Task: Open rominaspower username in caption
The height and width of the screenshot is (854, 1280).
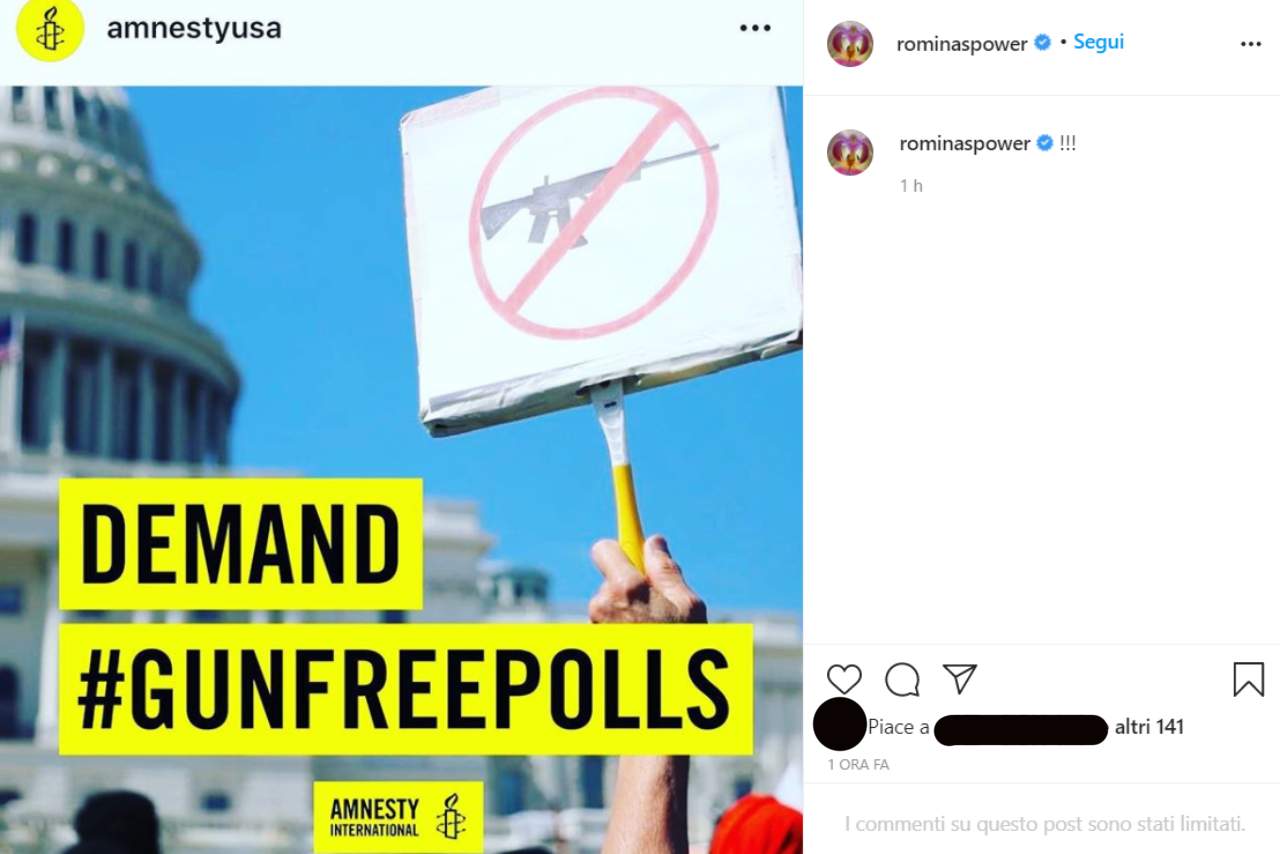Action: pos(965,143)
